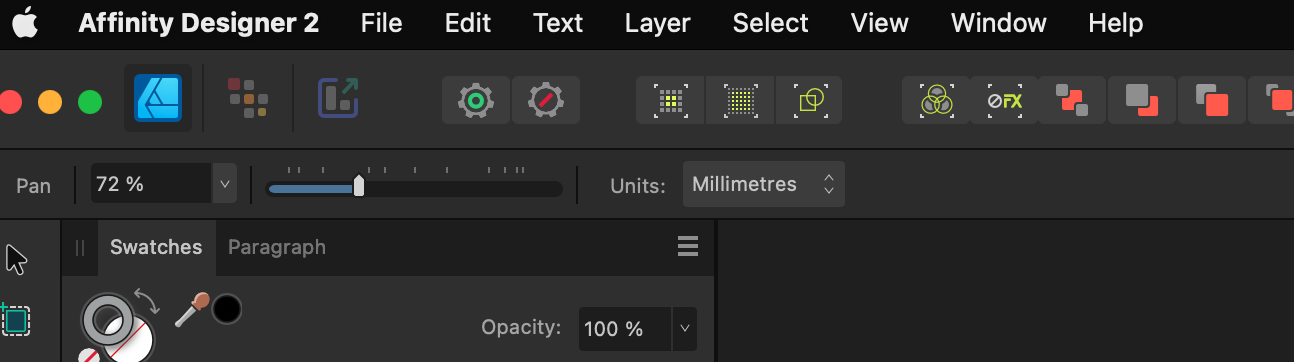Select the Artboard tool
1294x362 pixels.
tap(16, 320)
